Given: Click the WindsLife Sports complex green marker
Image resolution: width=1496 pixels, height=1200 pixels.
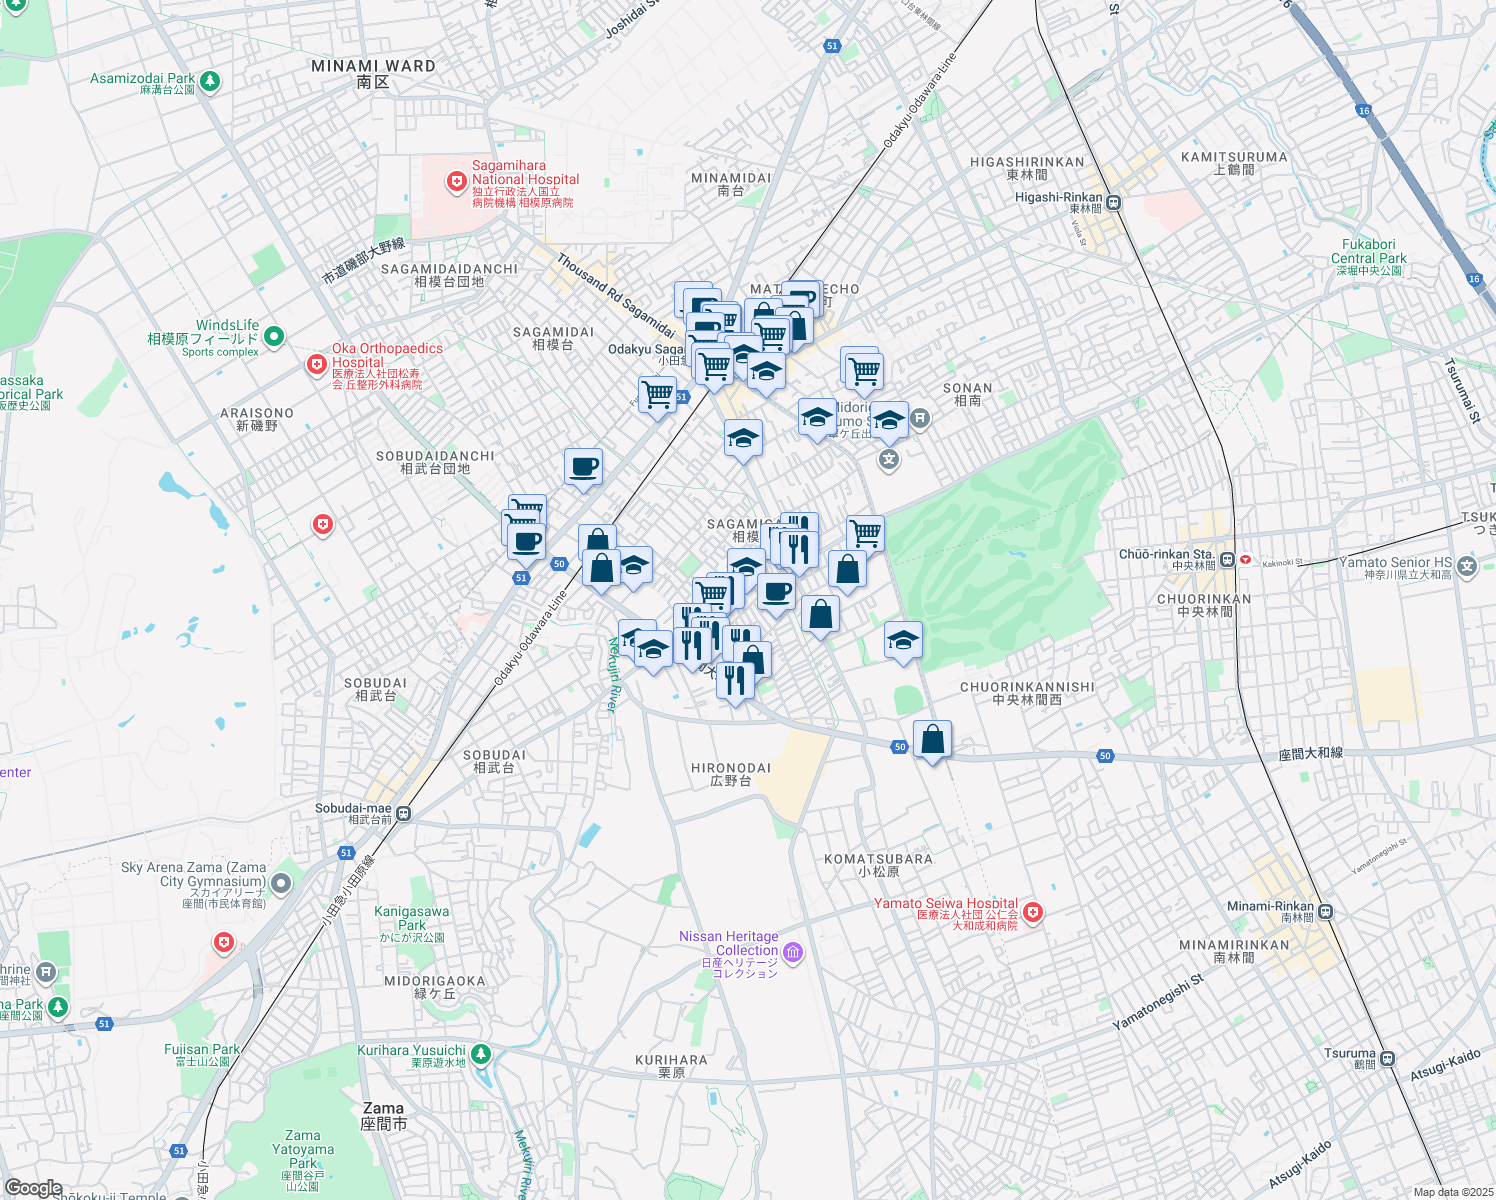Looking at the screenshot, I should tap(274, 338).
